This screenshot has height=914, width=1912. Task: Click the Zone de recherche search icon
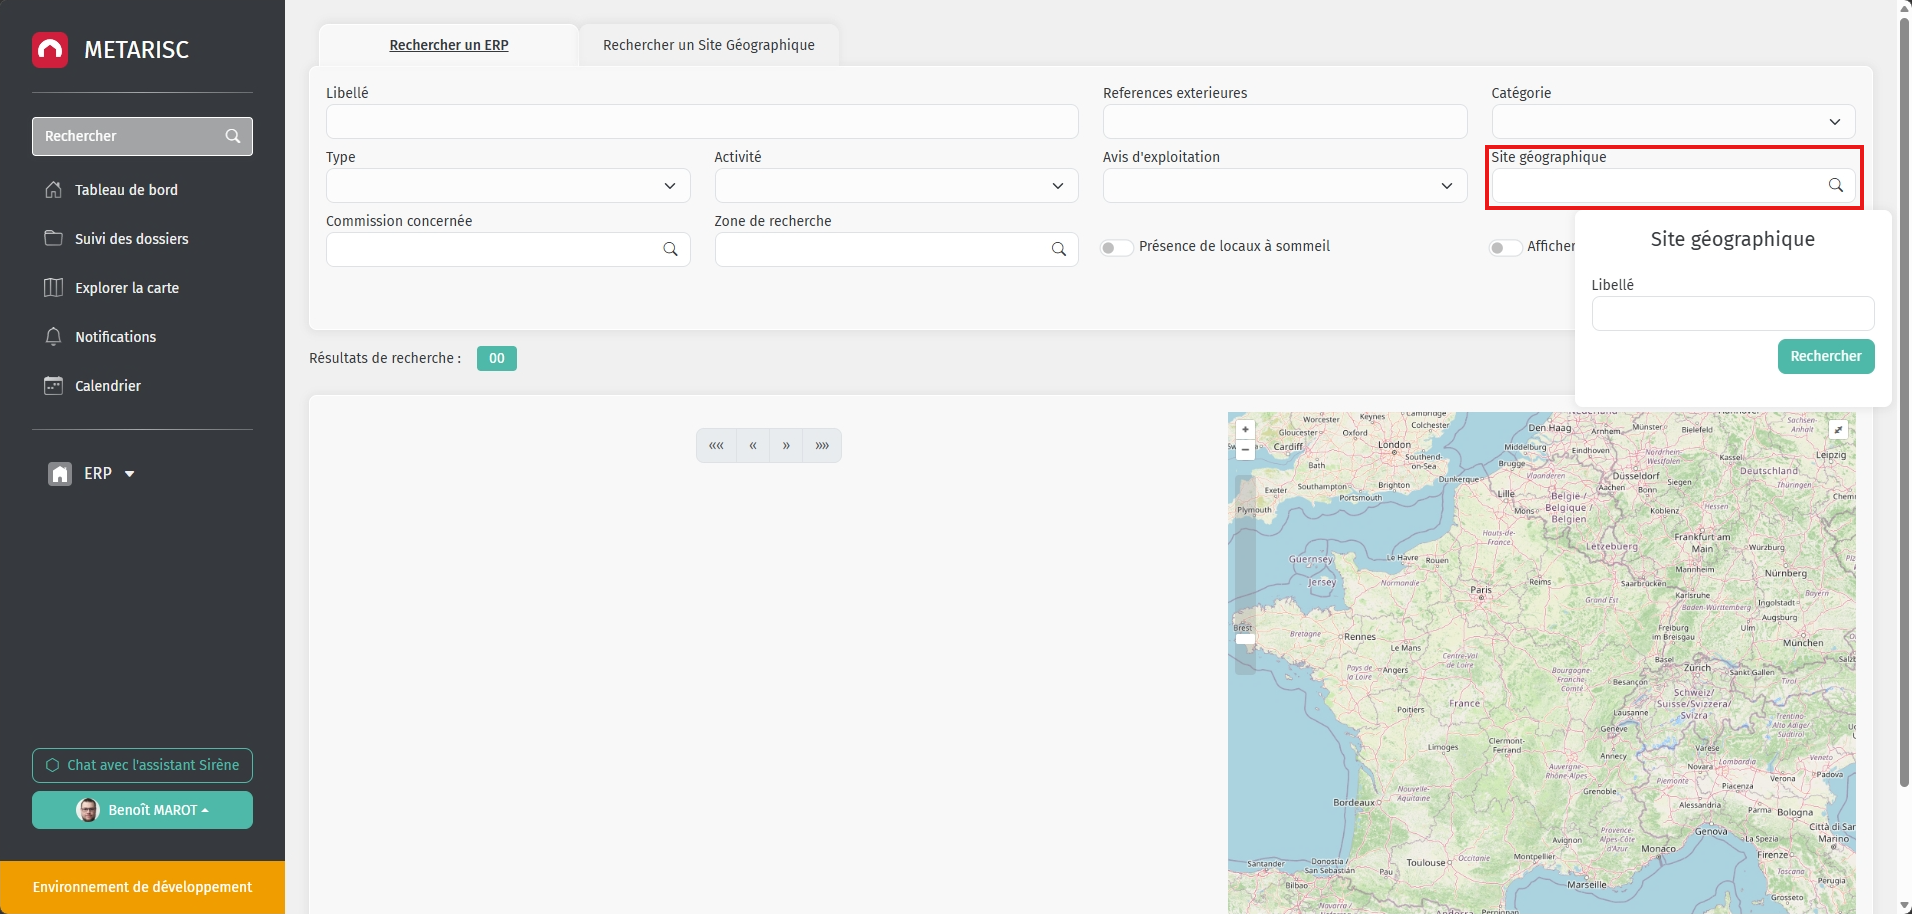(x=1059, y=249)
